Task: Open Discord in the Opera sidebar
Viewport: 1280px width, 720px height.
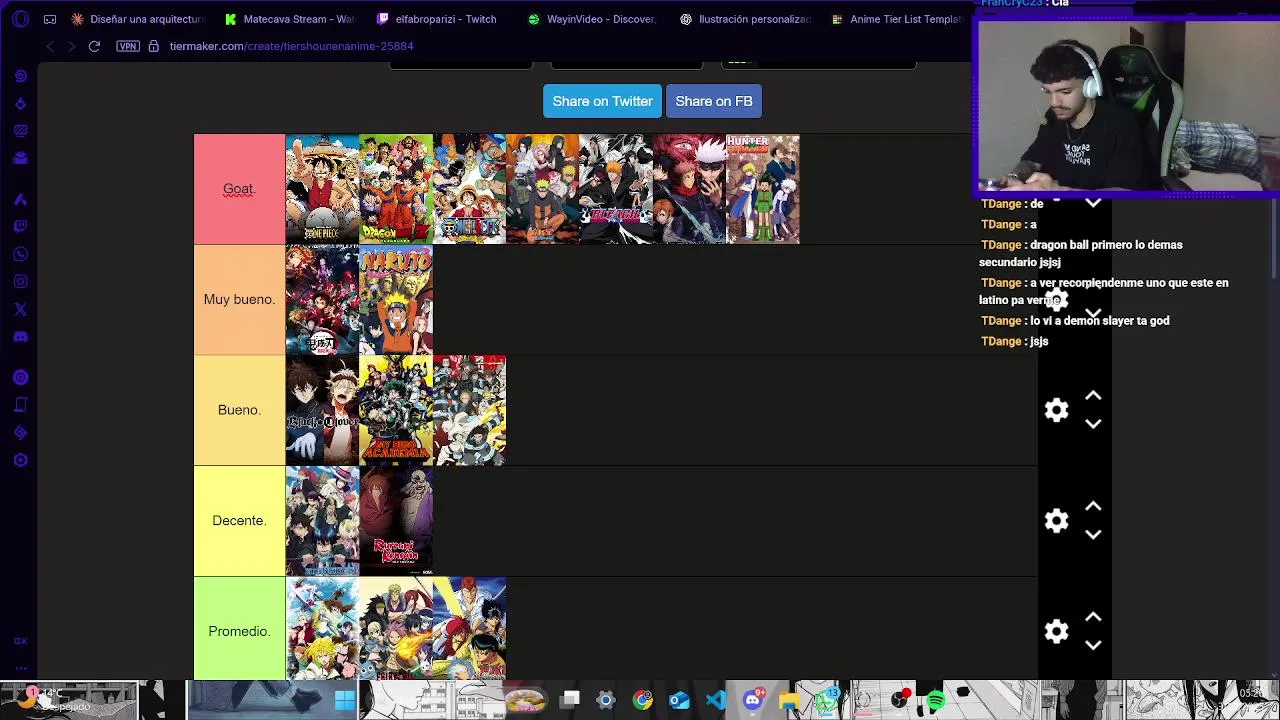Action: pyautogui.click(x=20, y=337)
